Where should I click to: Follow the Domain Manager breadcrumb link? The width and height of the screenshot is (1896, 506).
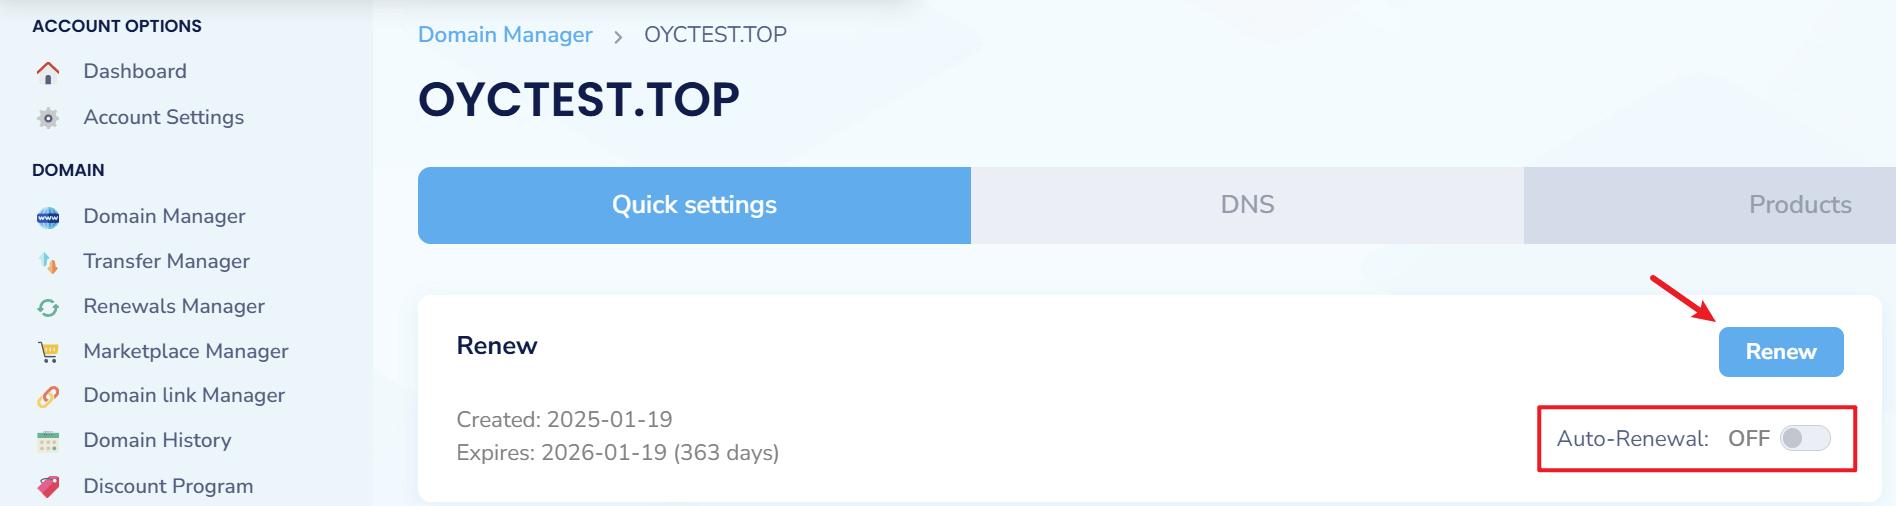point(505,35)
